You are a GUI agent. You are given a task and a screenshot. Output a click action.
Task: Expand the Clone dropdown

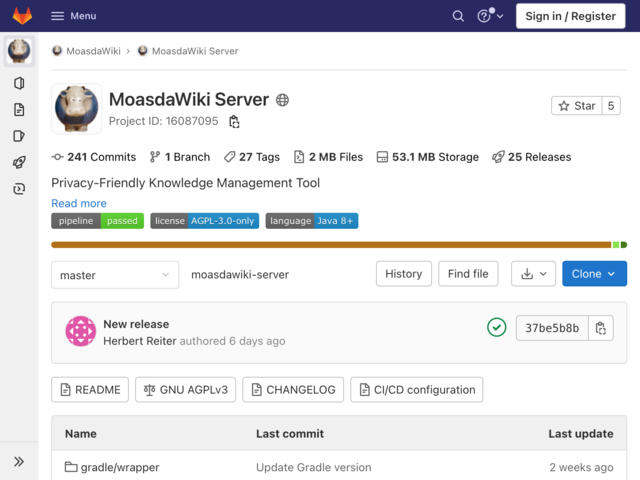coord(594,274)
